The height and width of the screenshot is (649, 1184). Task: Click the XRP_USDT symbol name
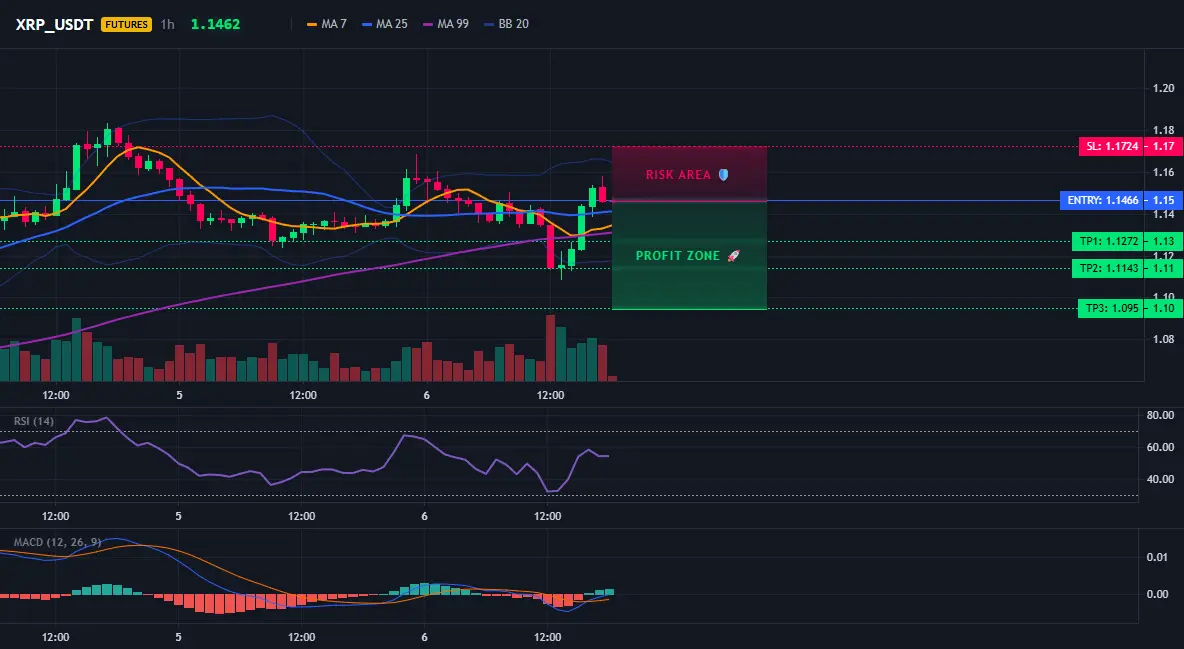click(x=54, y=24)
